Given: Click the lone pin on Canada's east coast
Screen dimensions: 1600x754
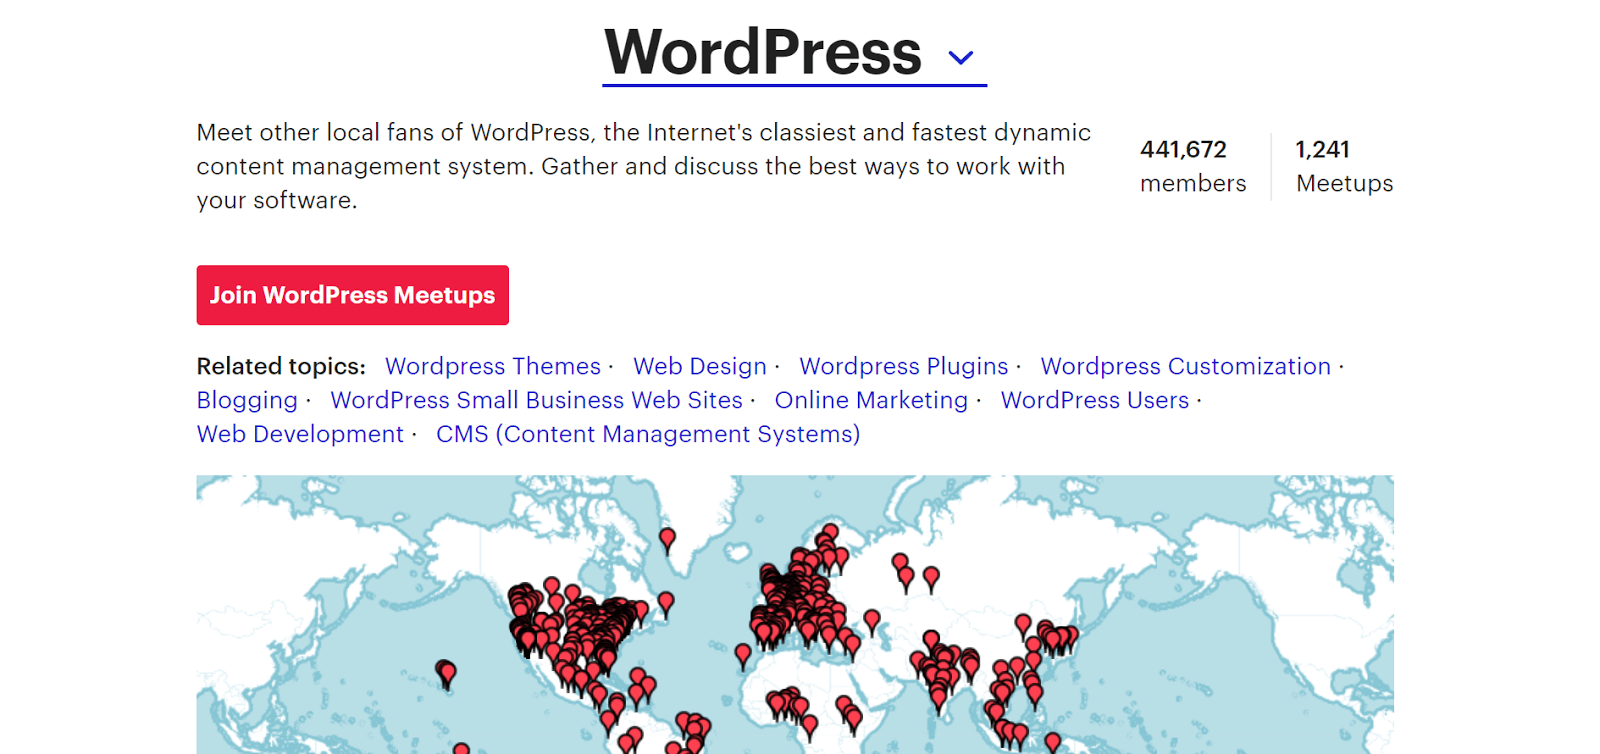Looking at the screenshot, I should tap(666, 602).
